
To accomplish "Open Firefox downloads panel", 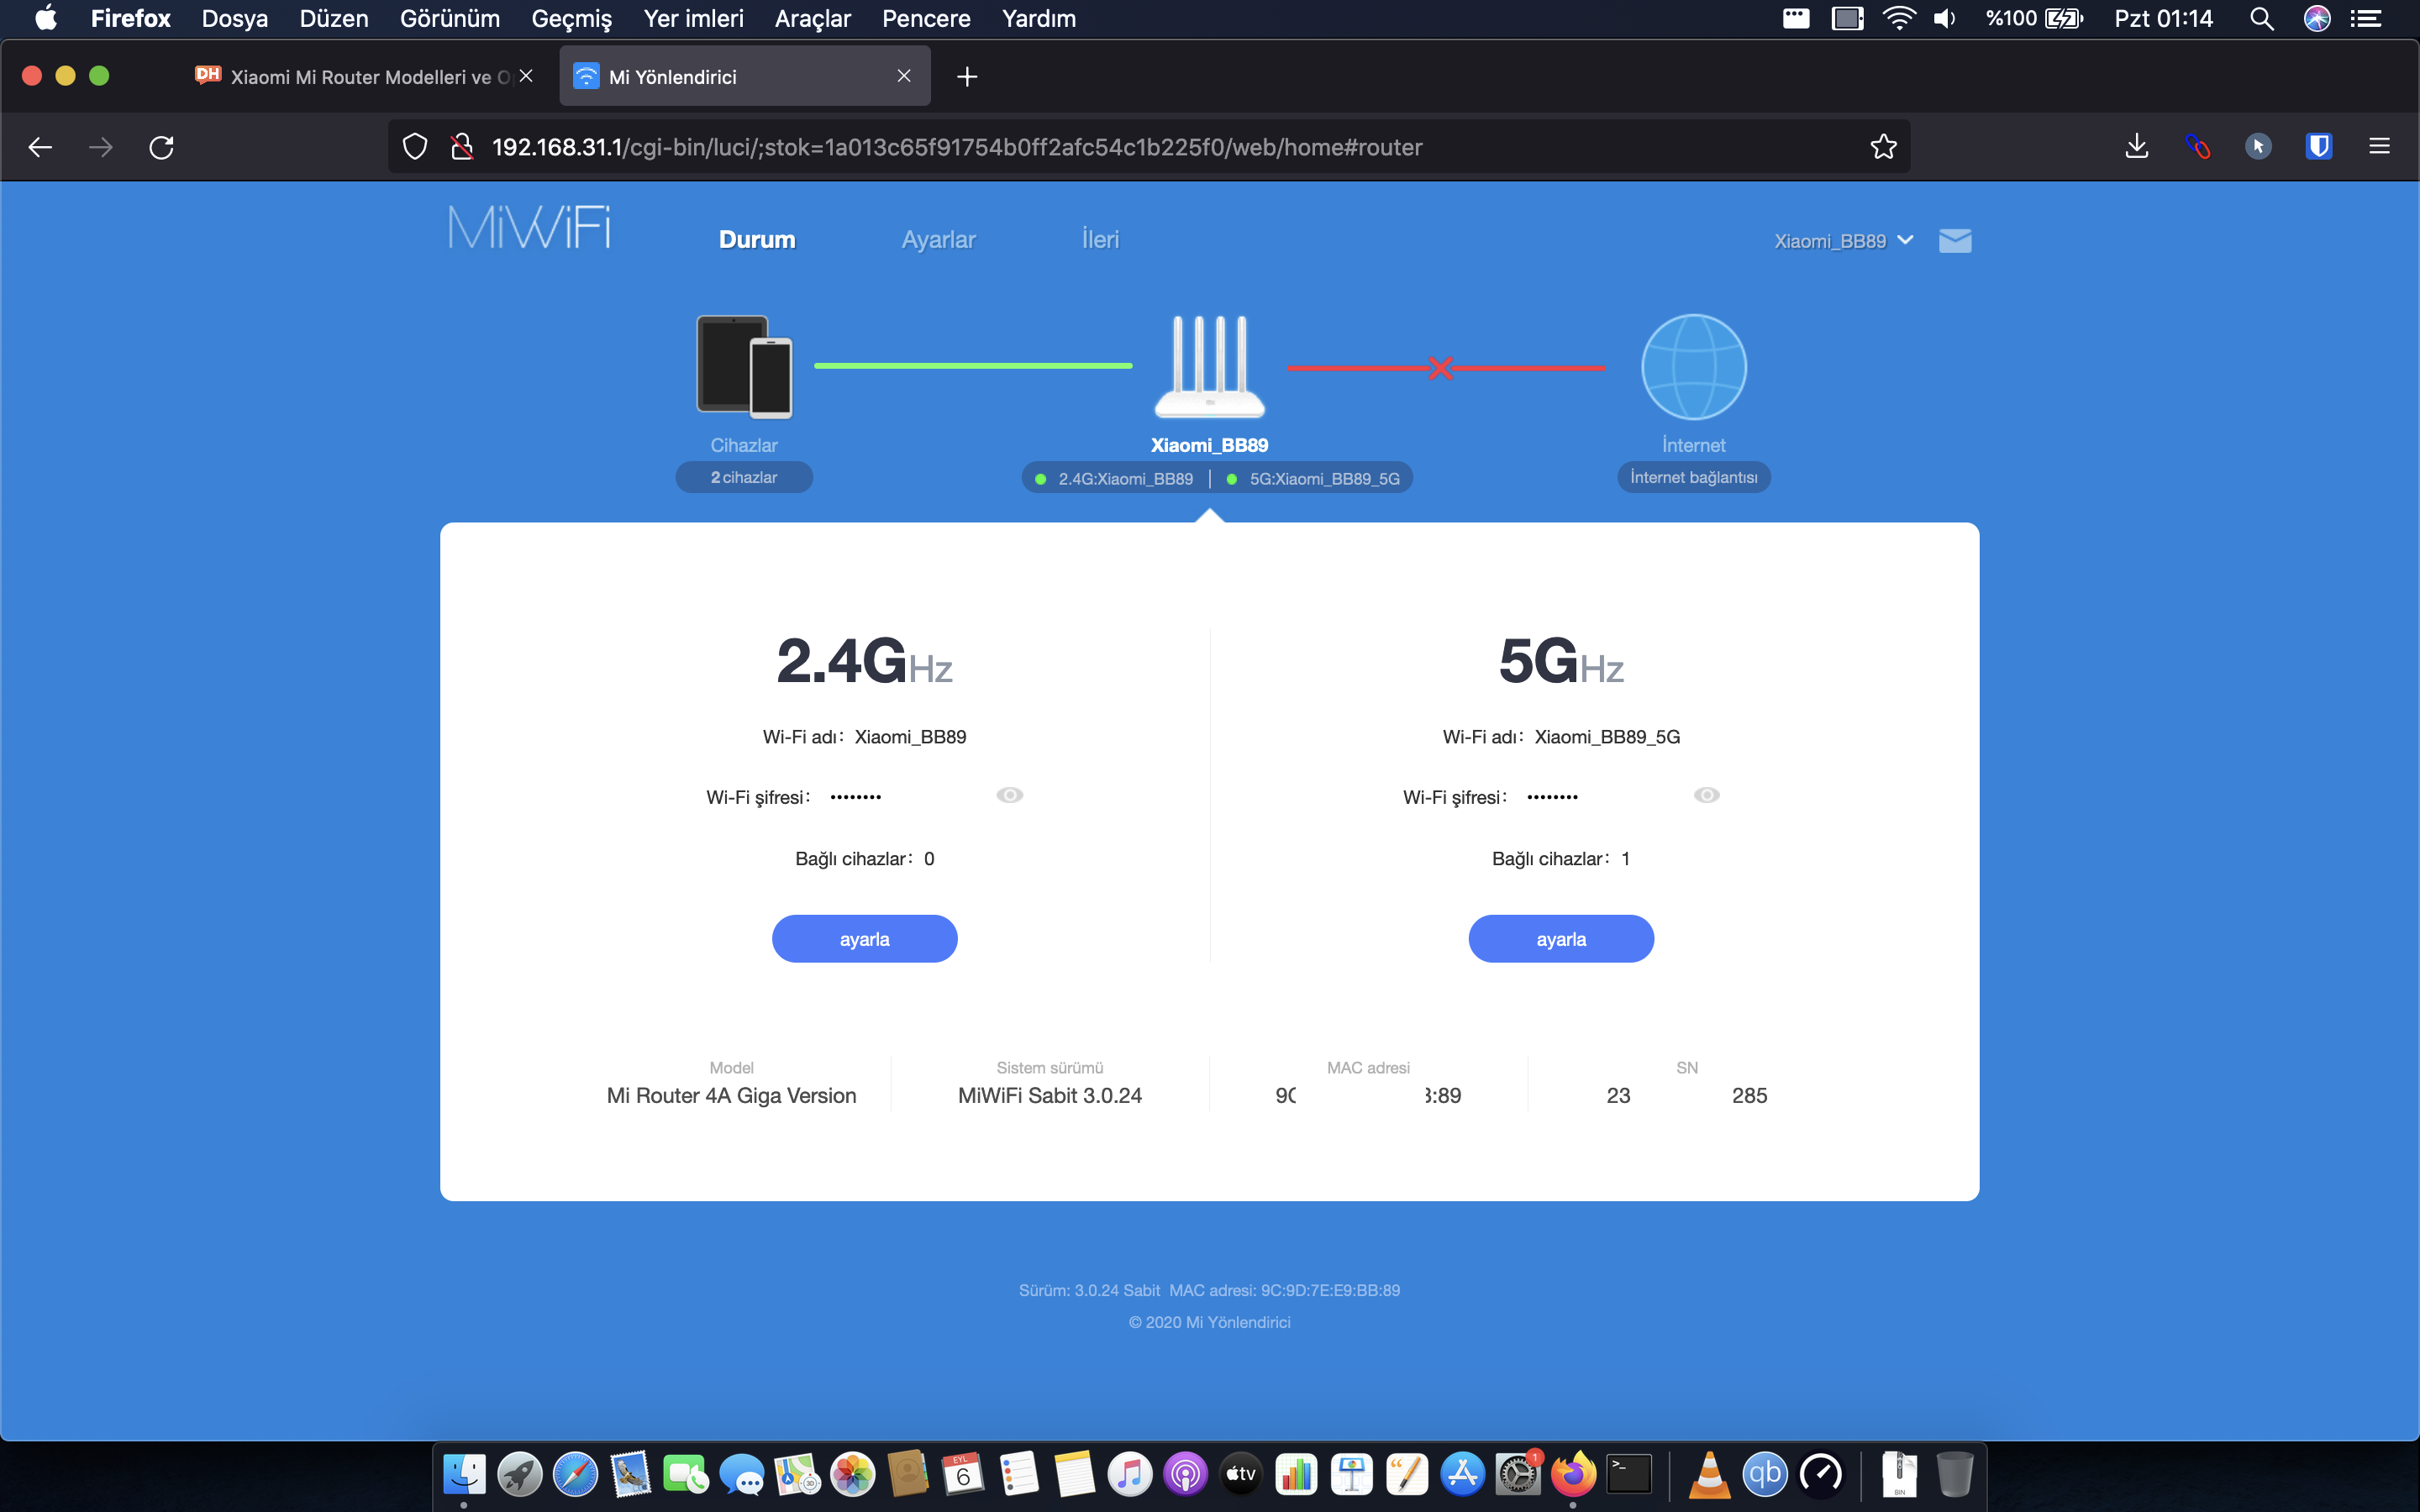I will pos(2136,147).
